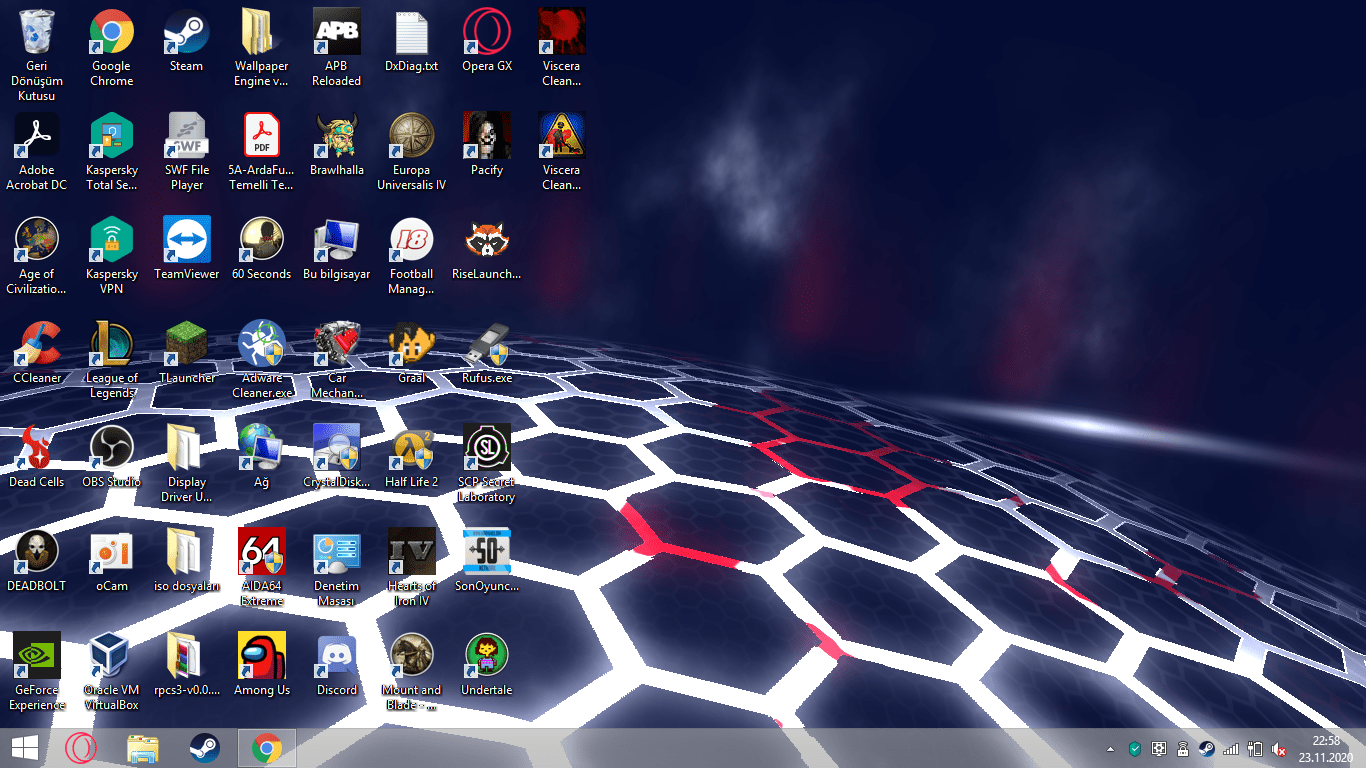Viewport: 1366px width, 768px height.
Task: Open the Windows Start button
Action: pyautogui.click(x=25, y=748)
